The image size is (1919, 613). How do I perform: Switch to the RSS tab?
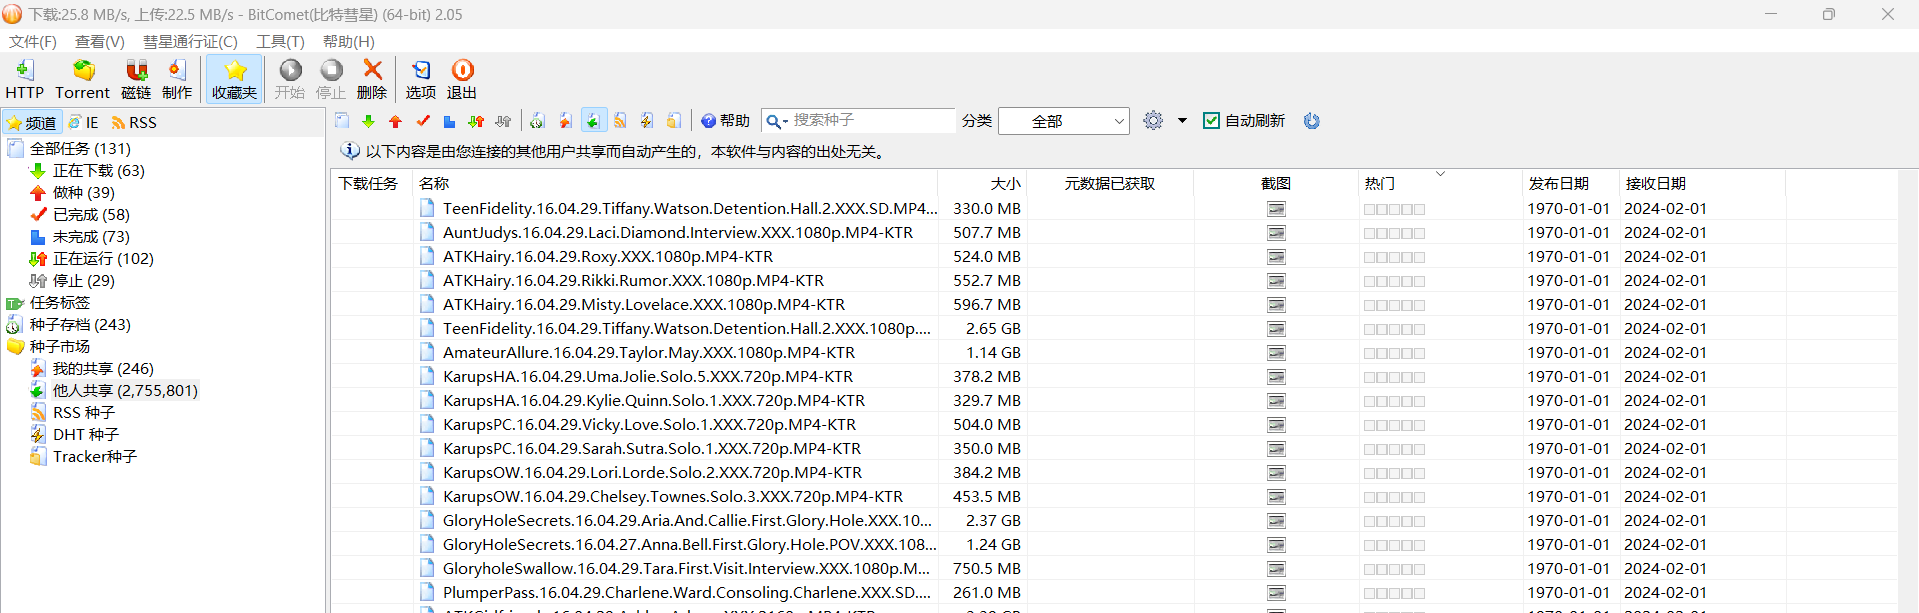pyautogui.click(x=134, y=122)
